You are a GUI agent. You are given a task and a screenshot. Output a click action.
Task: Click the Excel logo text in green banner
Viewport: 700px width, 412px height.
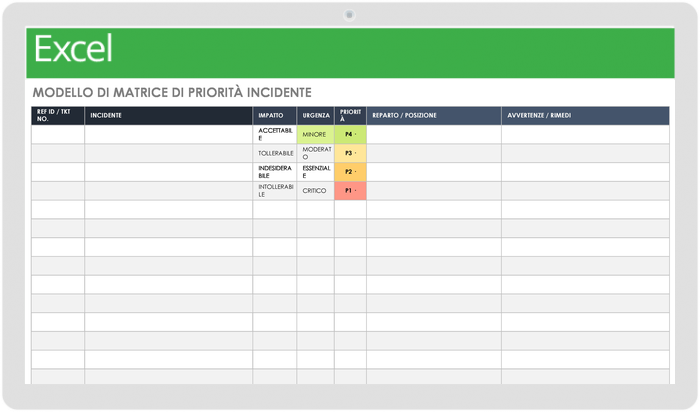pyautogui.click(x=73, y=49)
